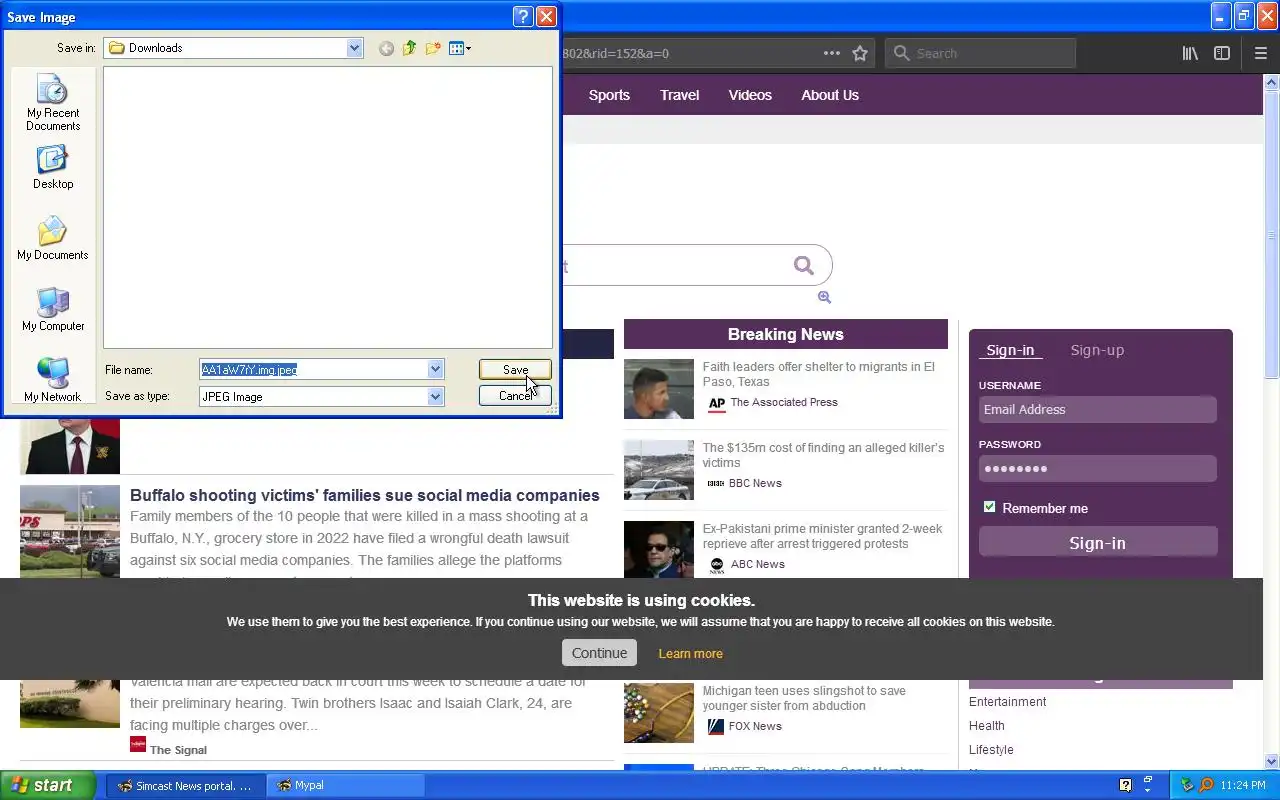Open the browser hamburger menu
Viewport: 1280px width, 800px height.
click(x=1260, y=53)
